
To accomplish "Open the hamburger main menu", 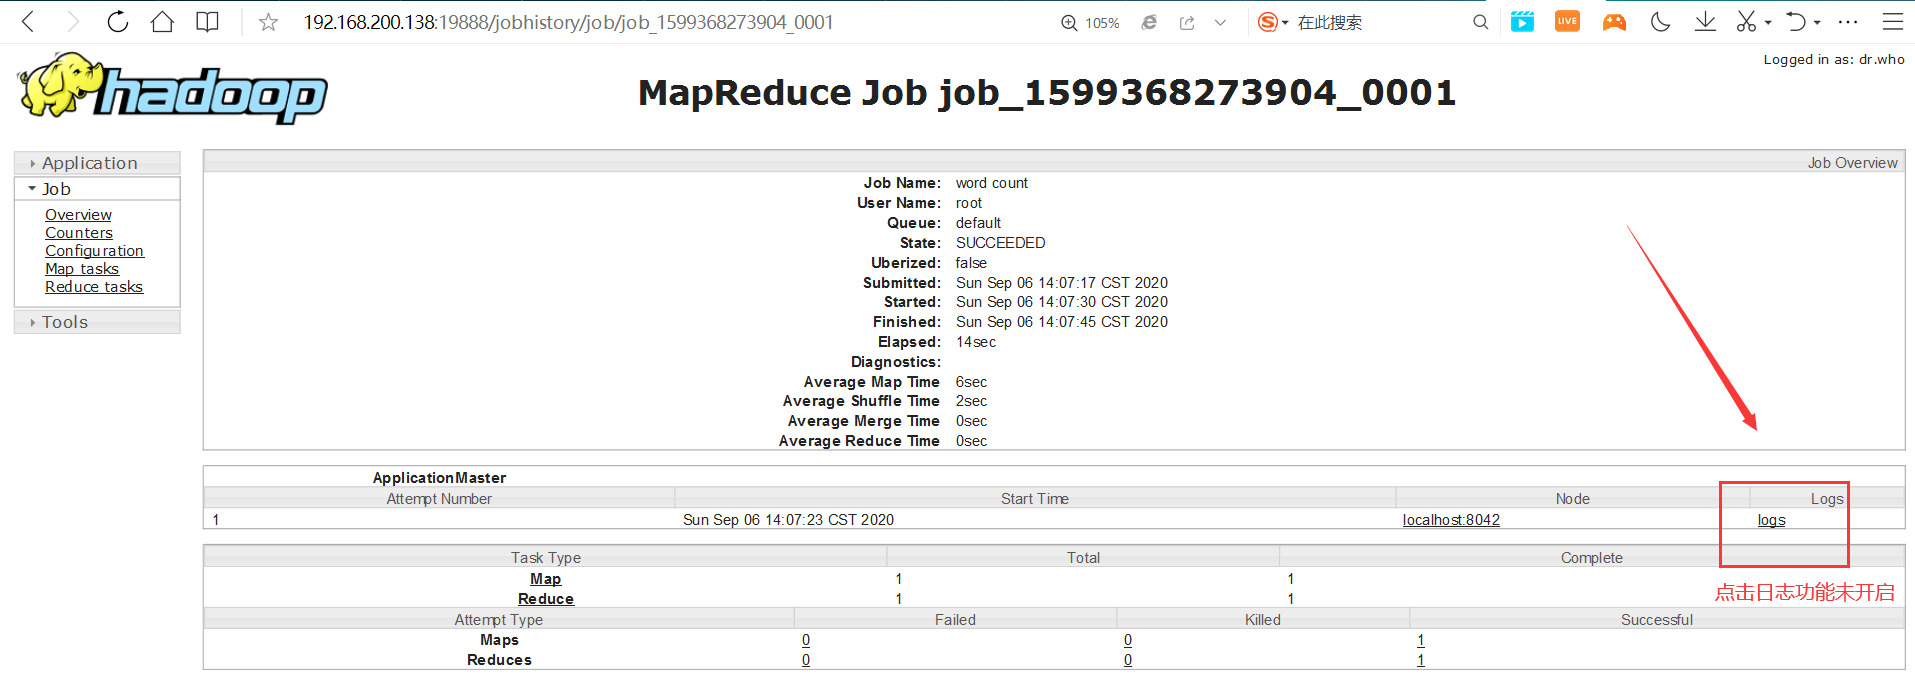I will (x=1892, y=22).
